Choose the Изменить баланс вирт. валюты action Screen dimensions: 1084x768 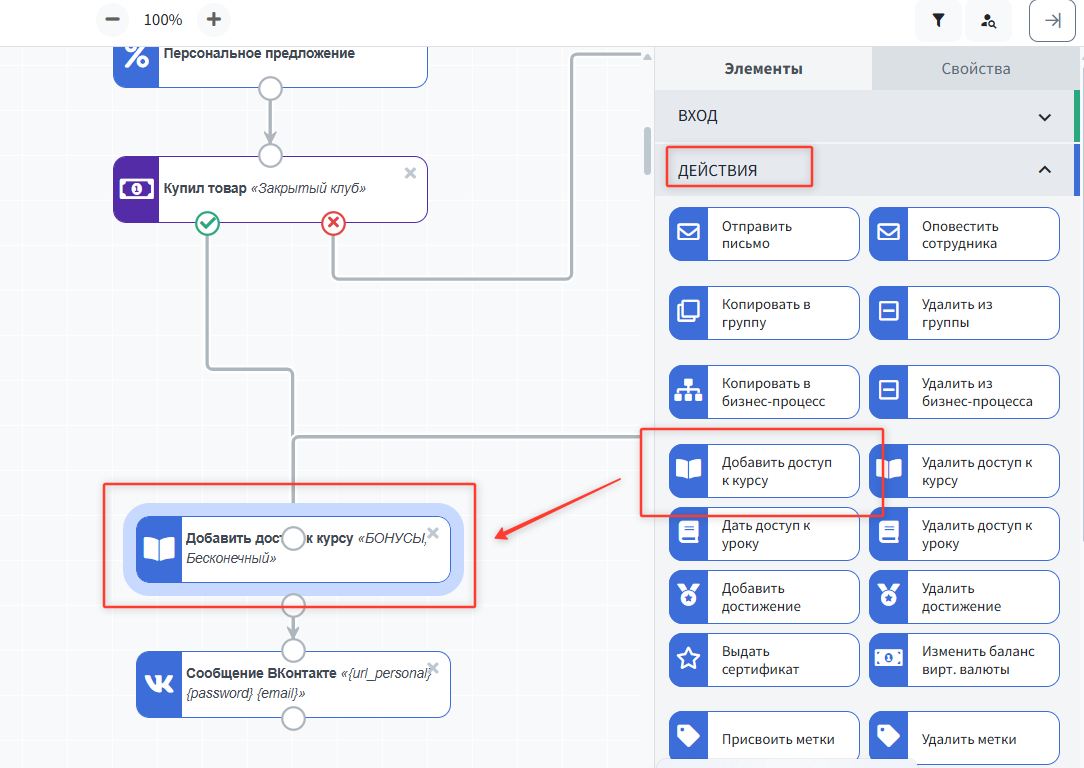point(963,660)
